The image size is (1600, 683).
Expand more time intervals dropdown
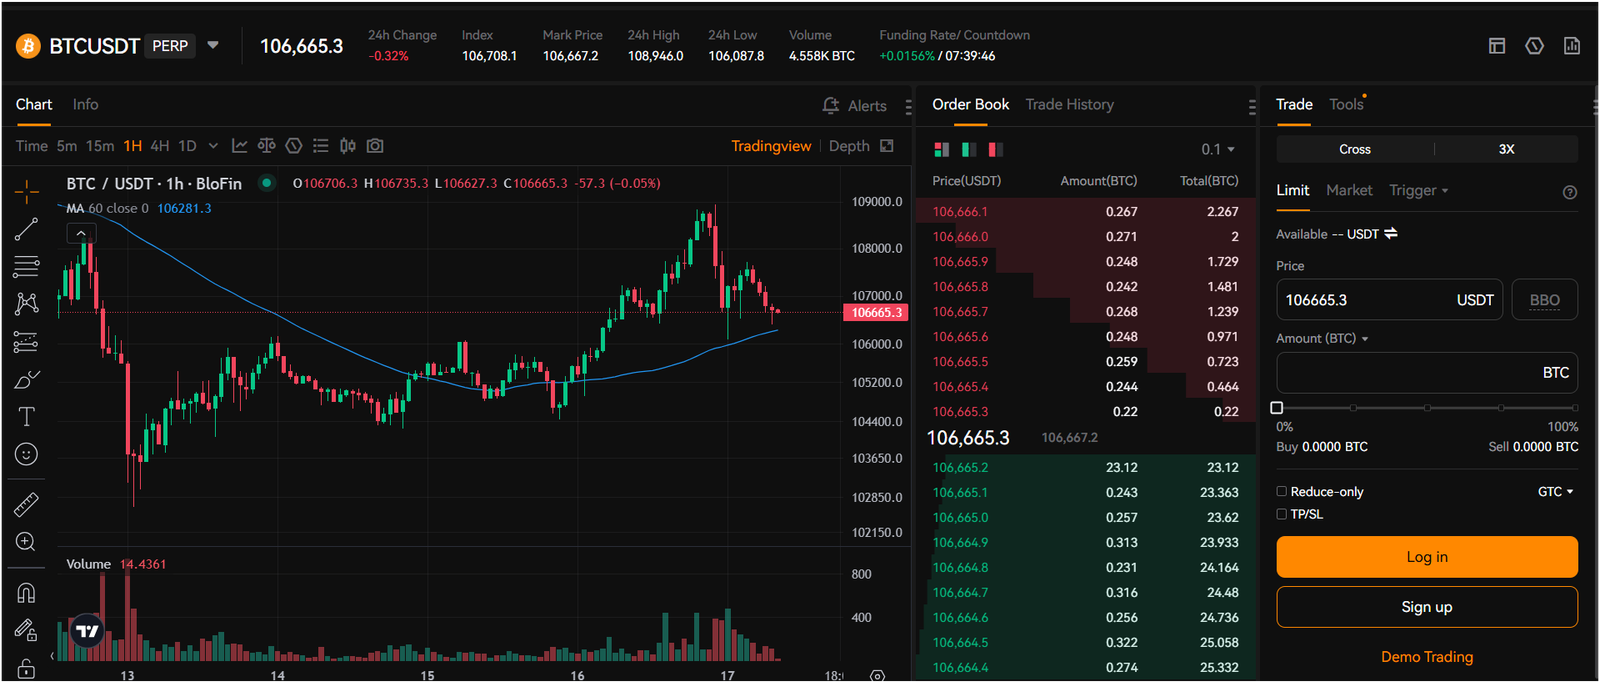click(213, 146)
